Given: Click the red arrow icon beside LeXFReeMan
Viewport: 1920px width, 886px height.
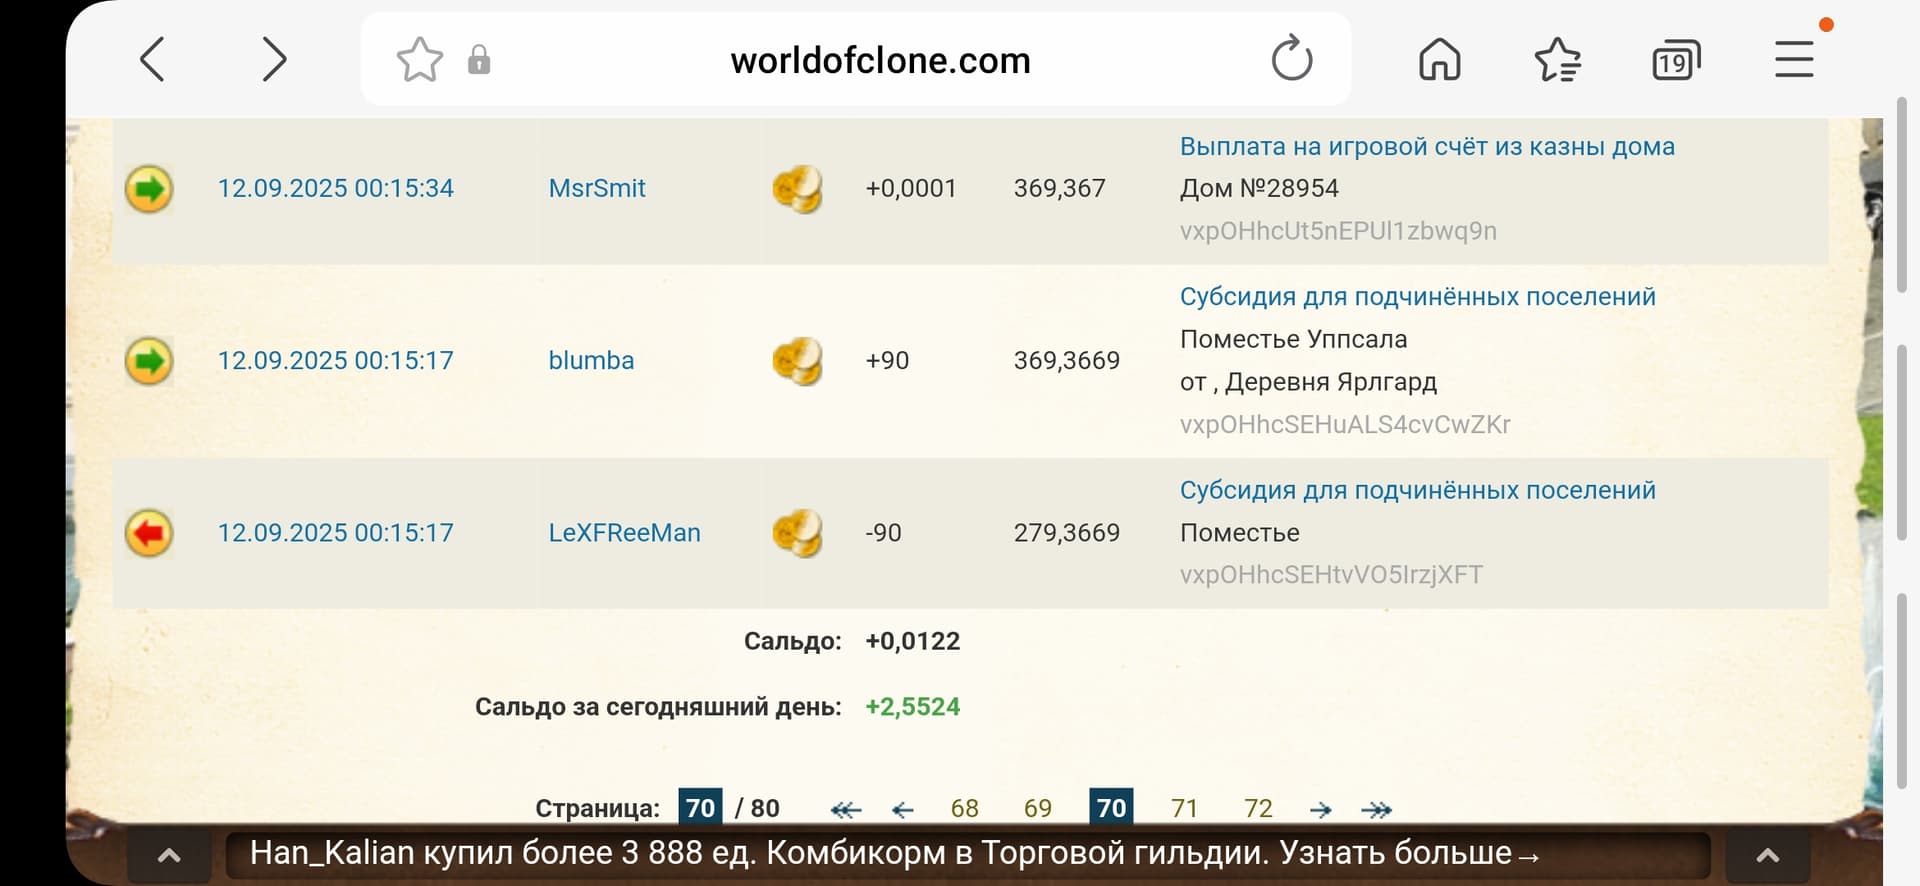Looking at the screenshot, I should point(149,533).
